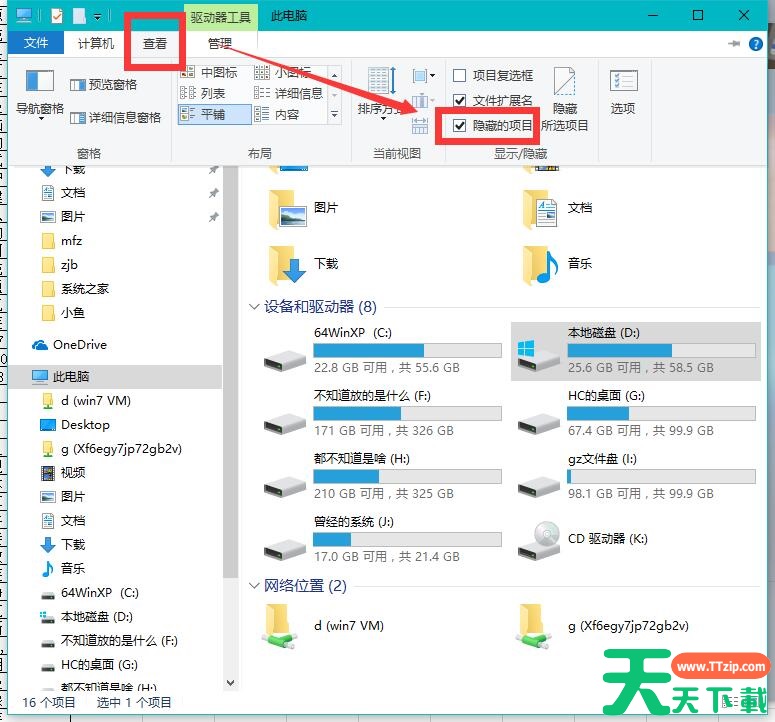775x722 pixels.
Task: Select Details (详细信息) layout
Action: [x=288, y=93]
